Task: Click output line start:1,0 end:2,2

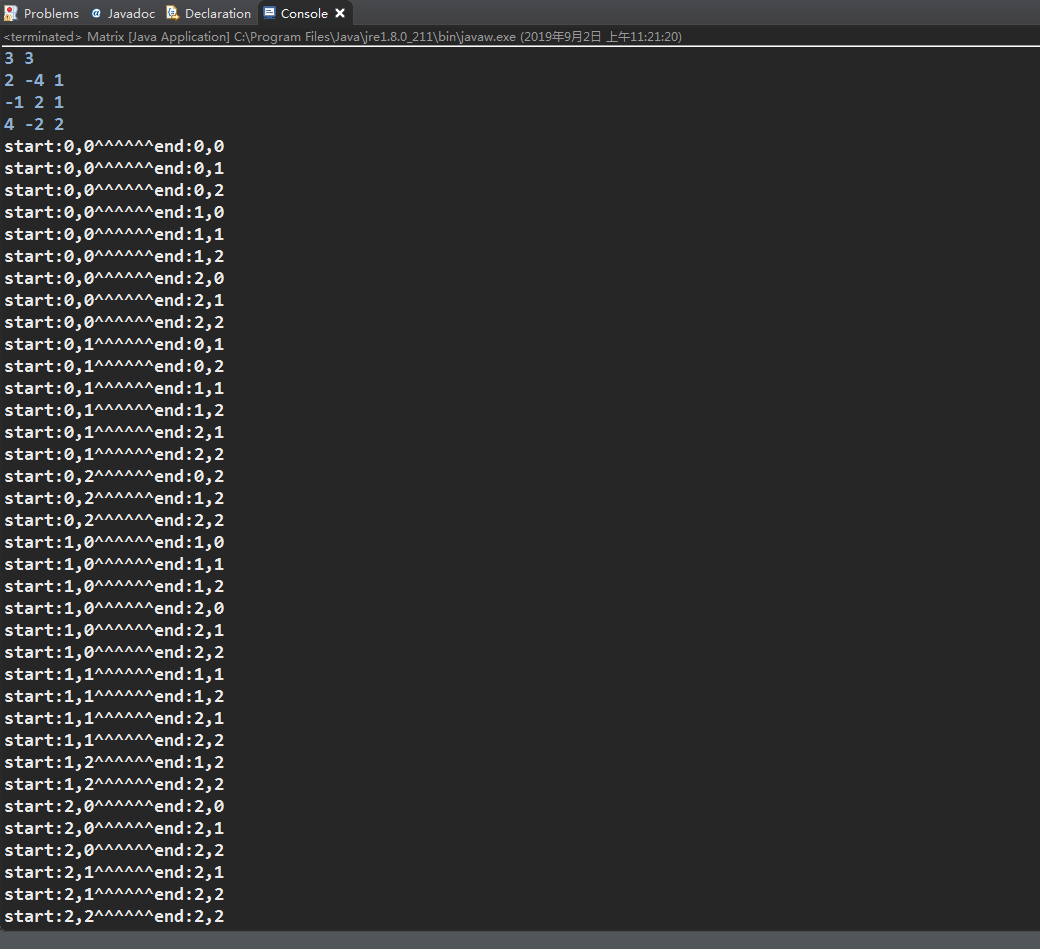Action: click(114, 653)
